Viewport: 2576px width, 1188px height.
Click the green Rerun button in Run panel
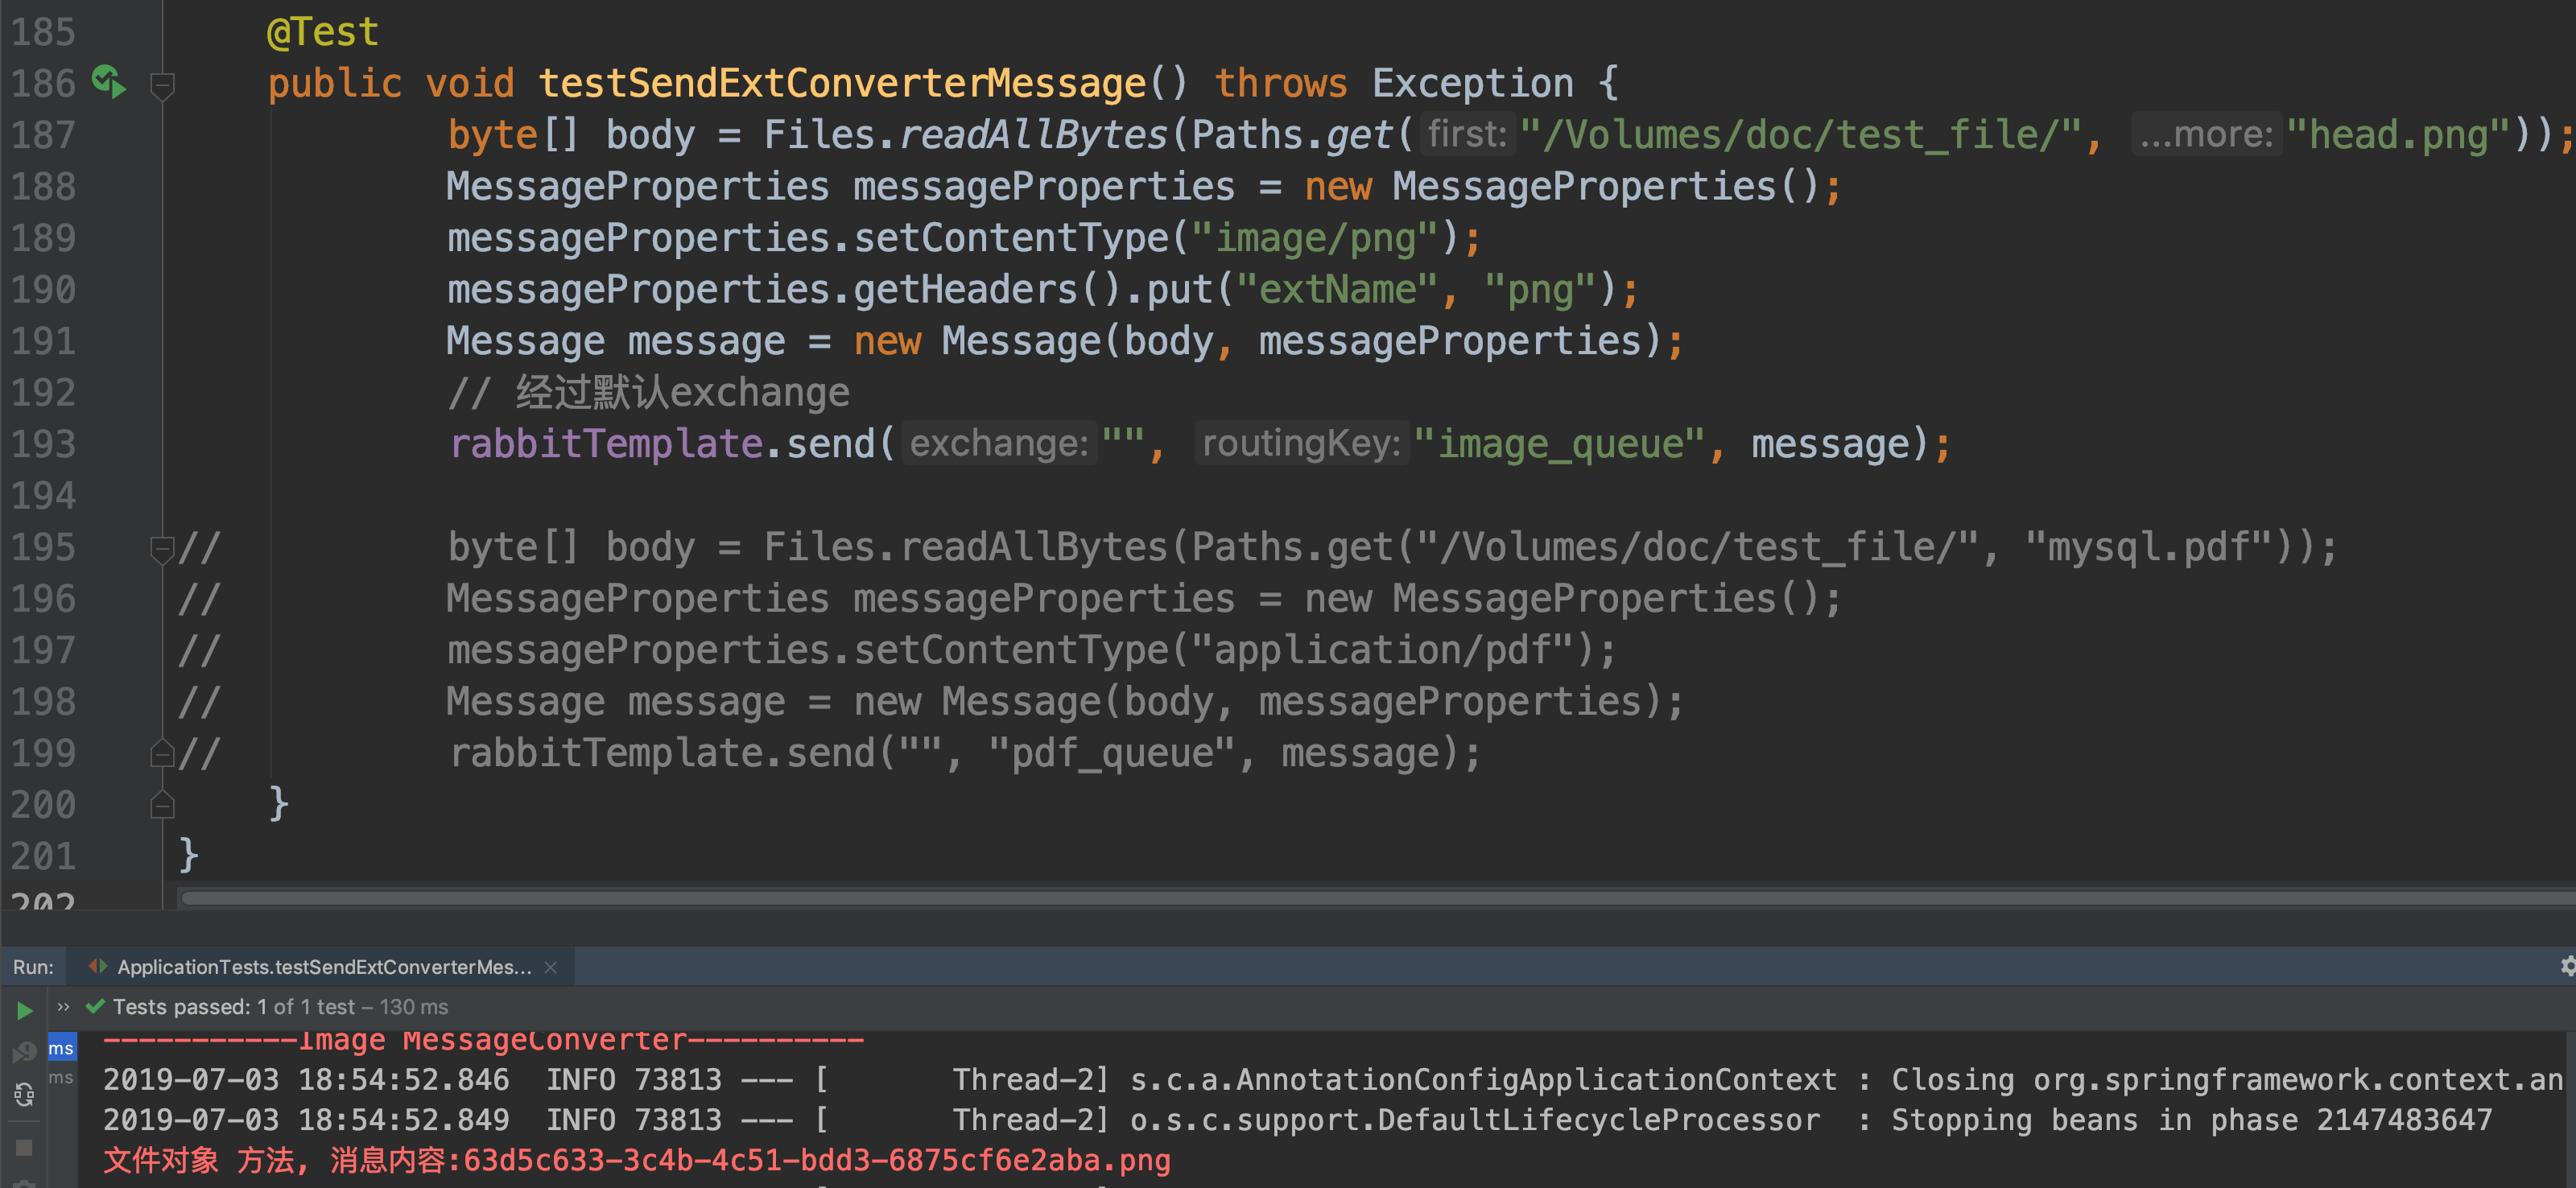click(25, 1010)
